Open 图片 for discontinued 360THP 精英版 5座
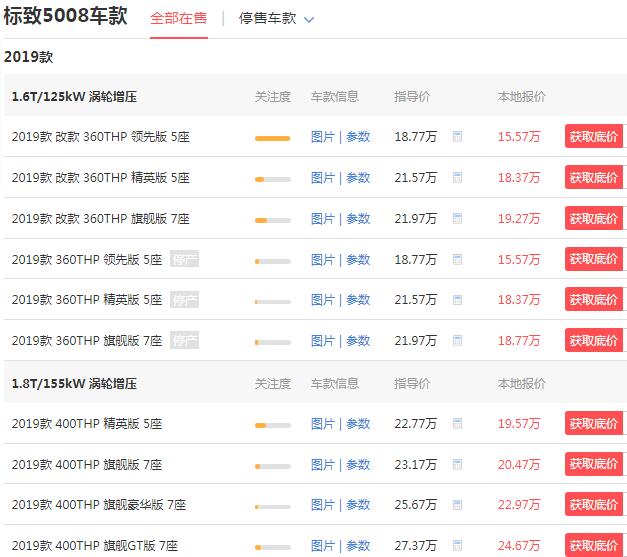Screen dimensions: 627x557 pyautogui.click(x=323, y=300)
